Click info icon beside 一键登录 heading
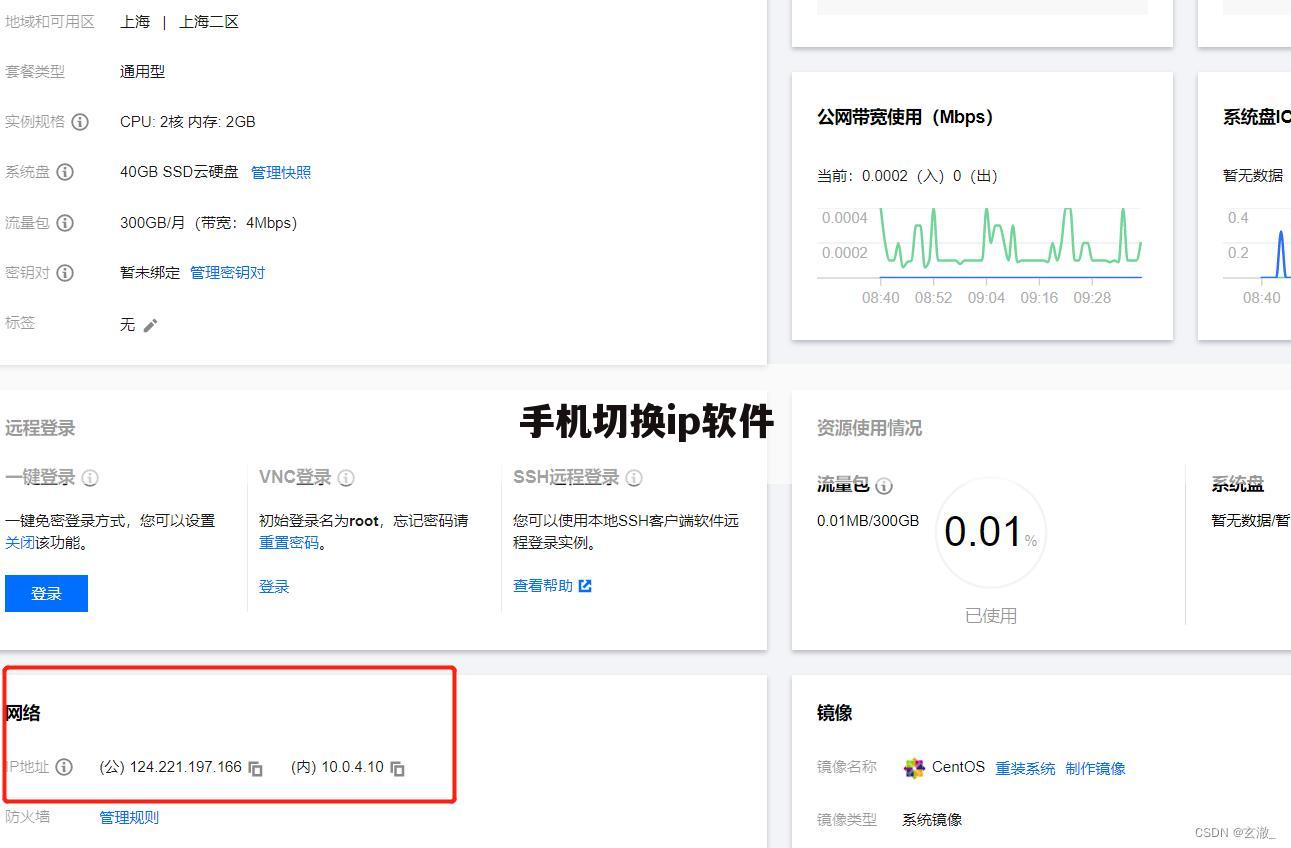Image resolution: width=1291 pixels, height=848 pixels. 90,478
